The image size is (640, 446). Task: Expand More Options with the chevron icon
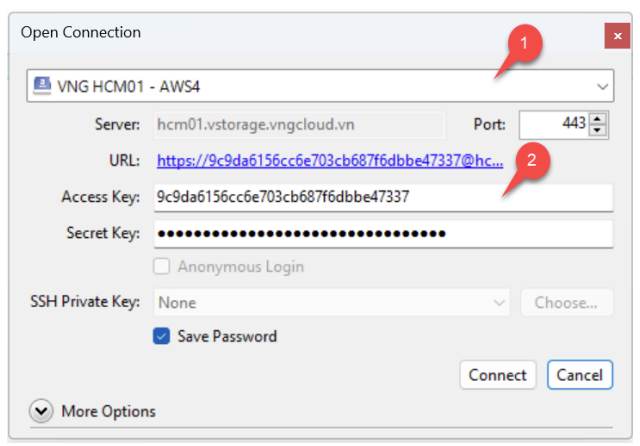coord(42,411)
